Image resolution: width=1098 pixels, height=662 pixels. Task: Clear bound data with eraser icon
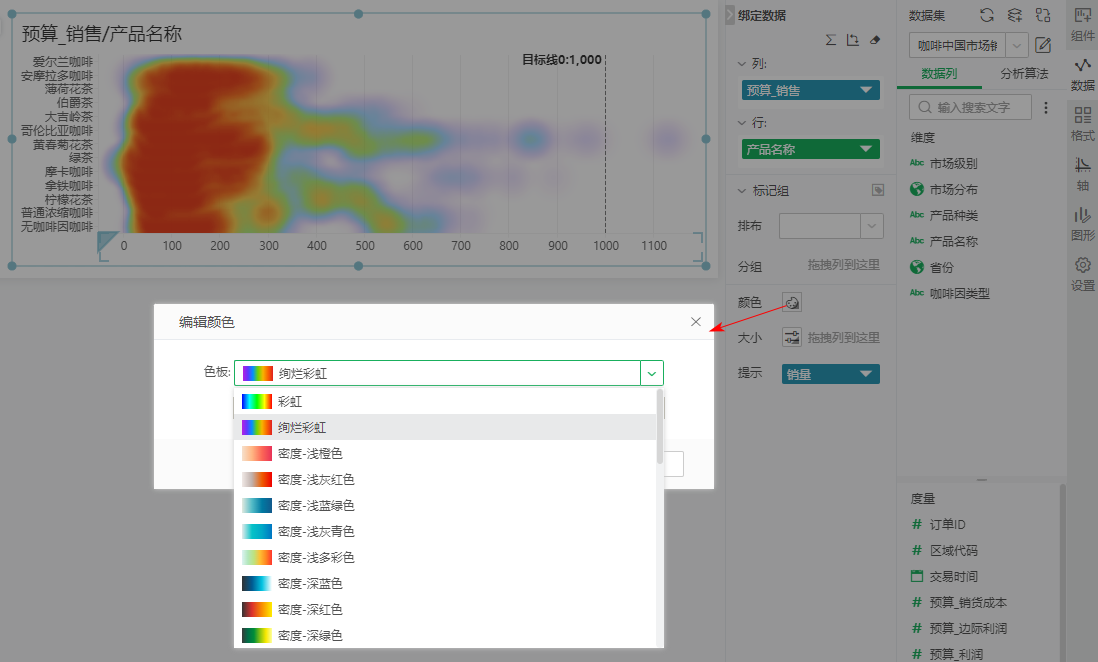[875, 40]
